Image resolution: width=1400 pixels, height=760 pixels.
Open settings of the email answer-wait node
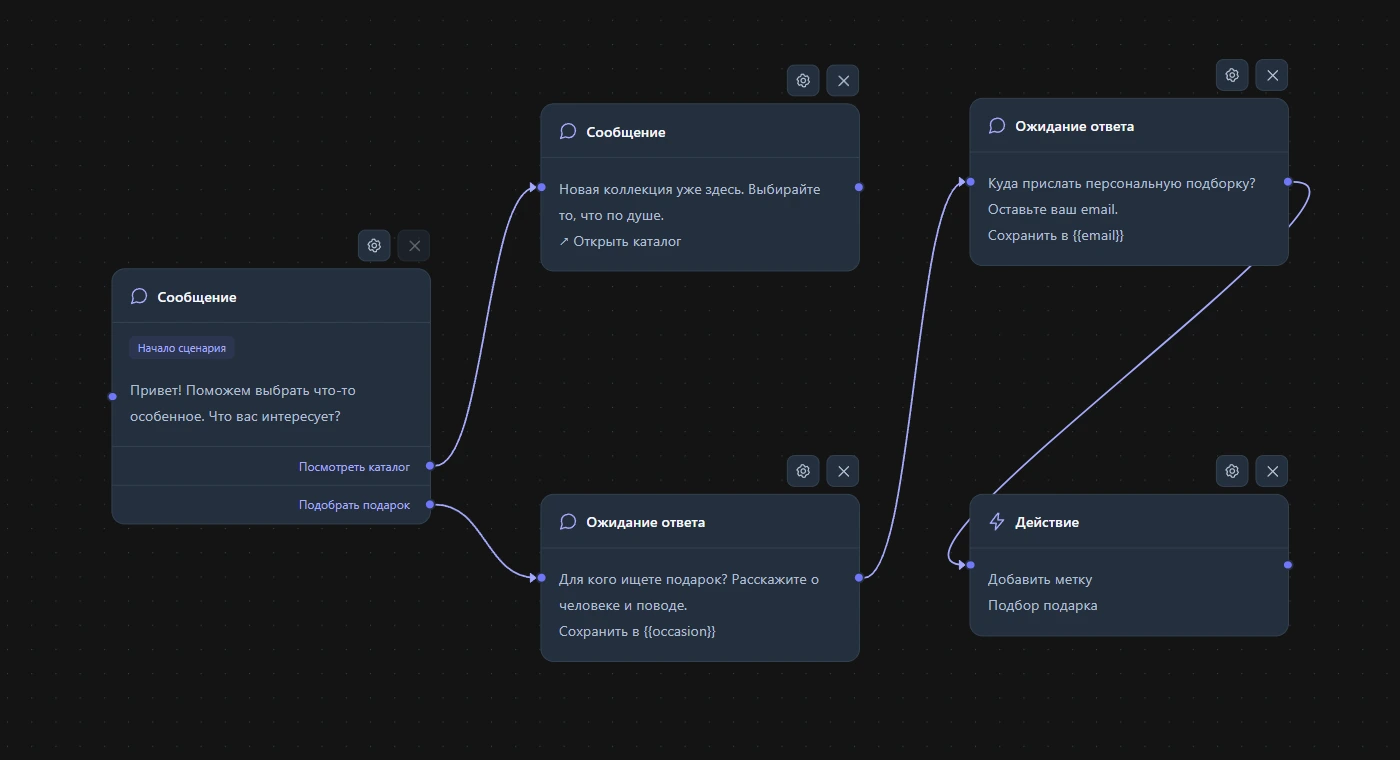[1232, 75]
